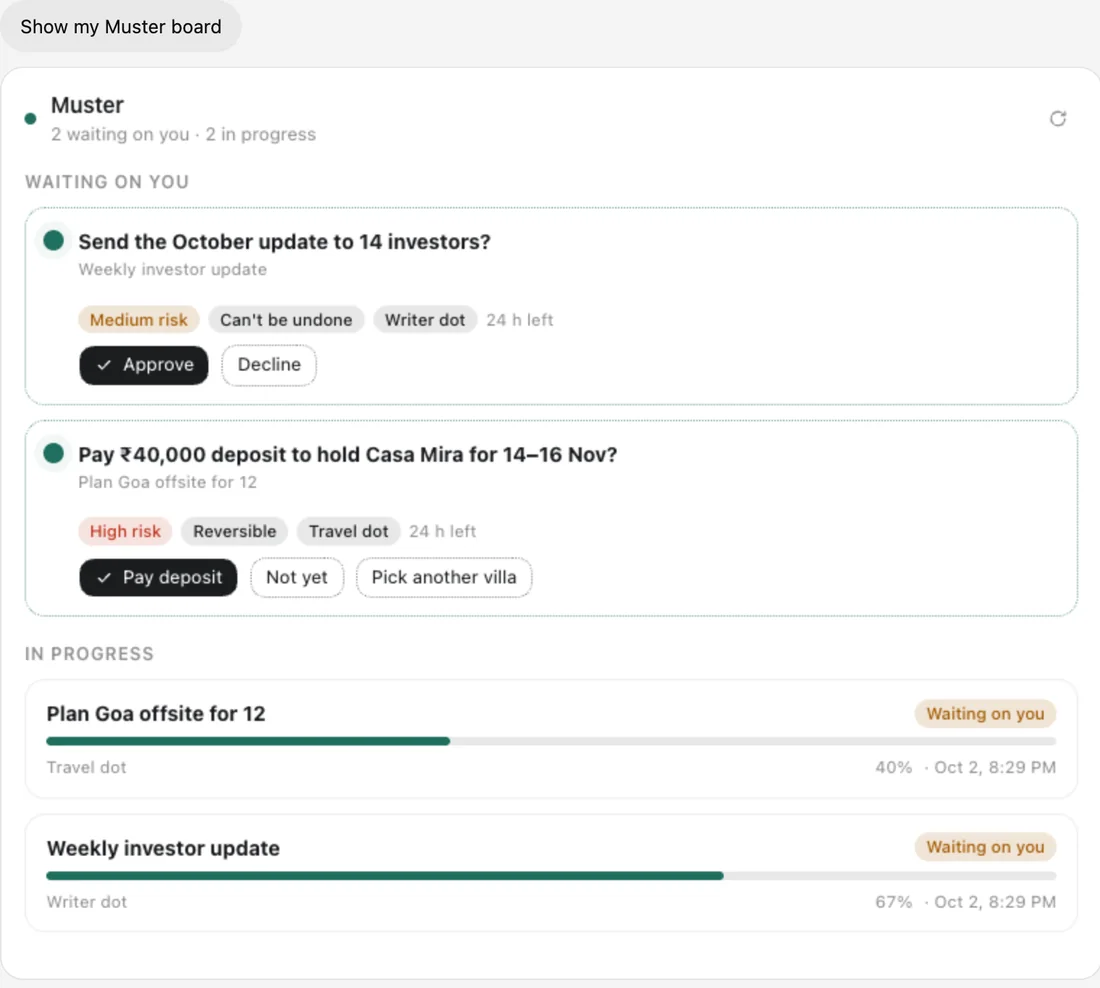Viewport: 1100px width, 988px height.
Task: Click the 40% progress value
Action: (893, 768)
